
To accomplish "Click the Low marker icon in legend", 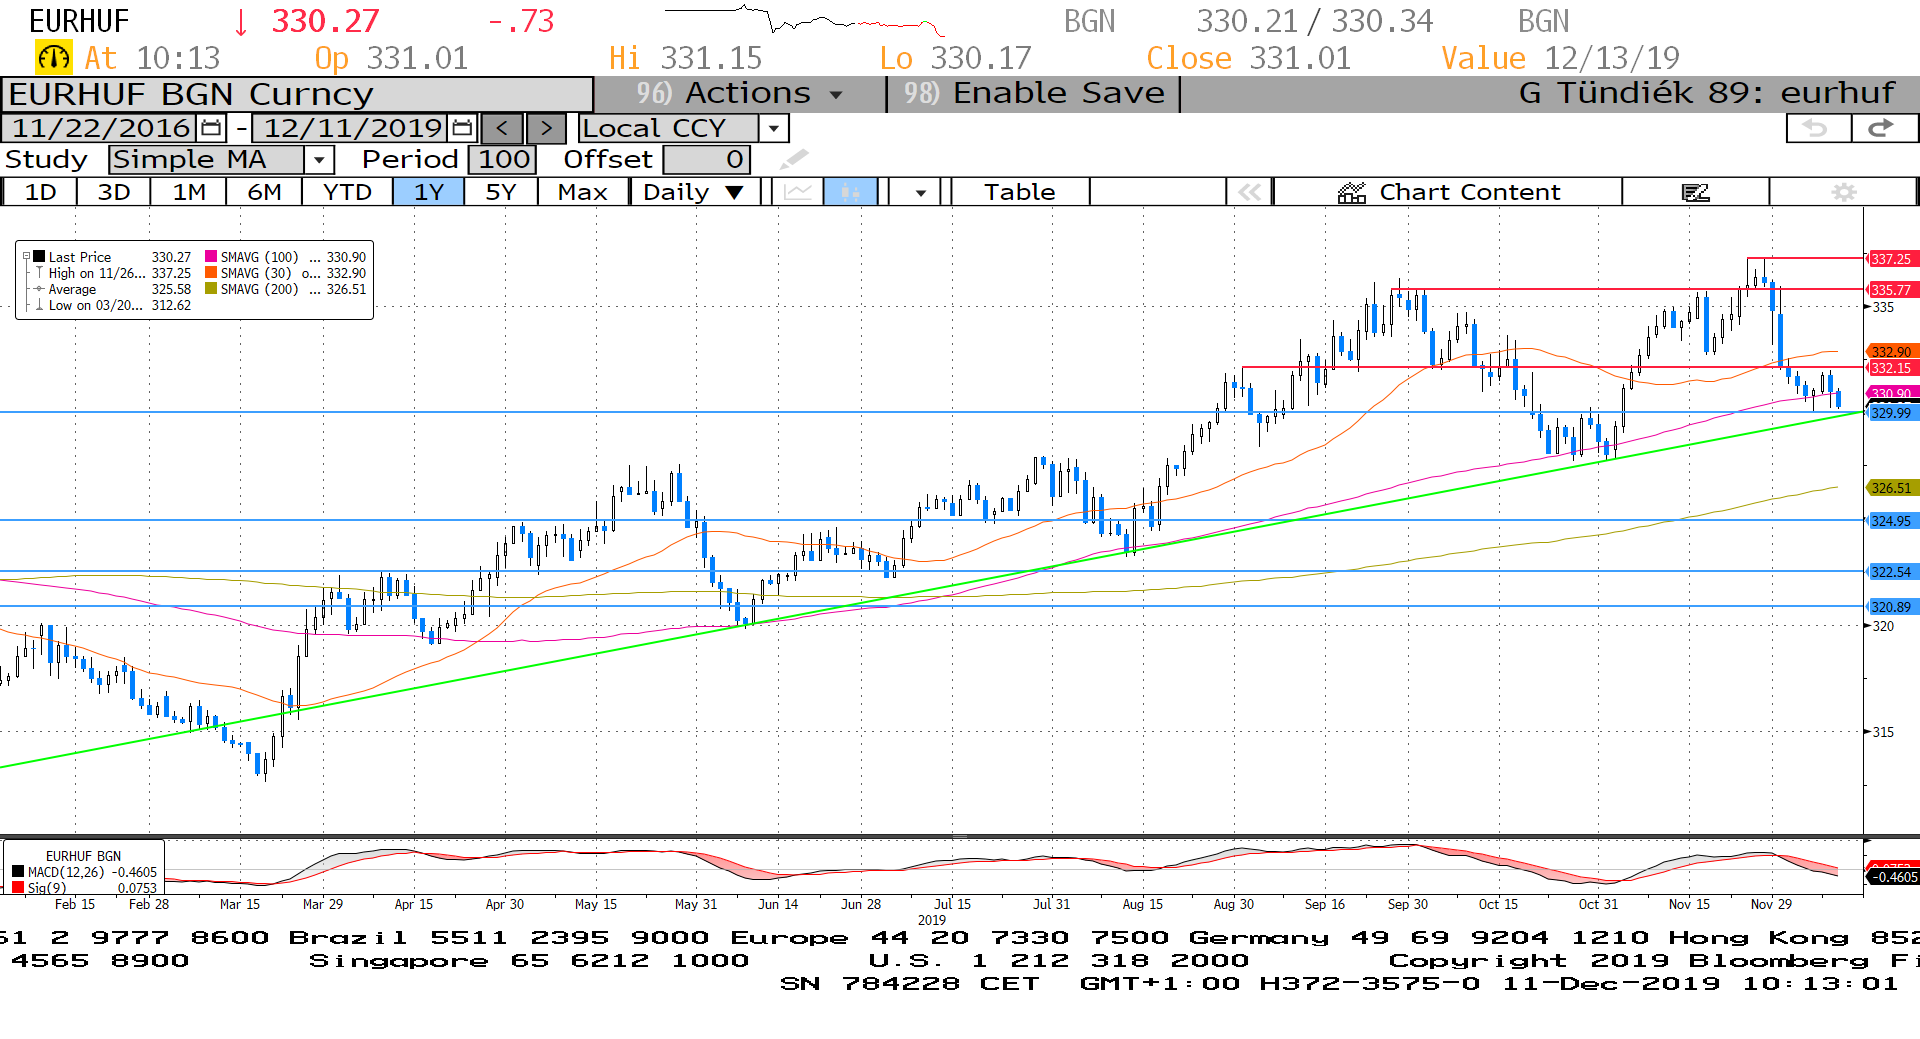I will (39, 305).
